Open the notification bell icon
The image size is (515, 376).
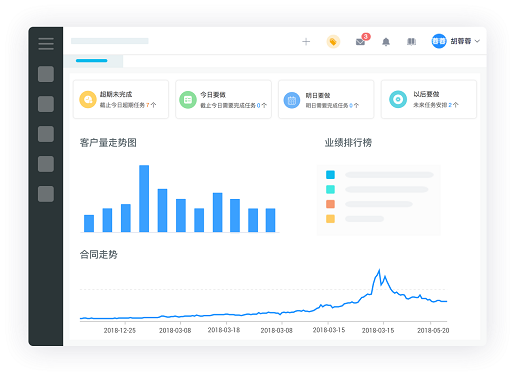click(386, 42)
